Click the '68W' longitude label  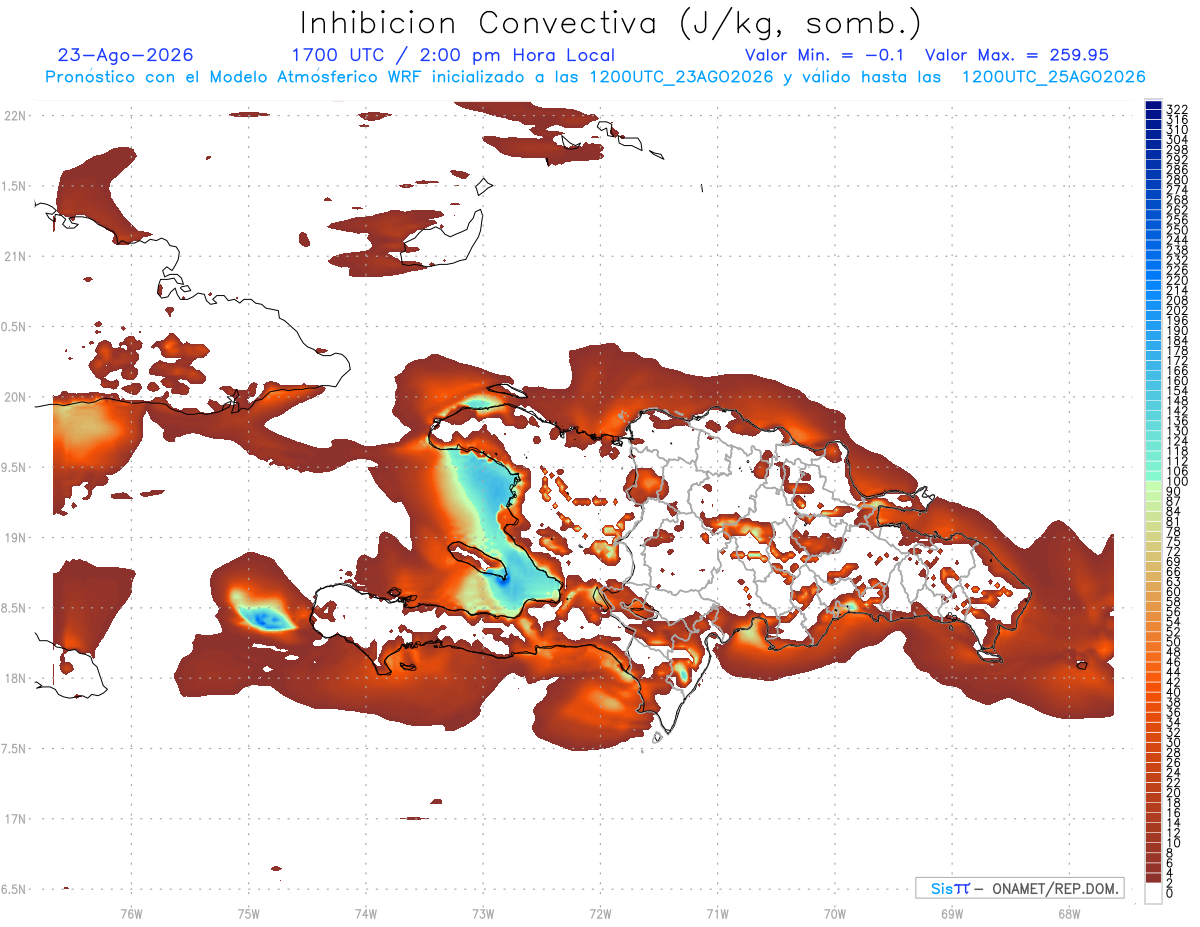pos(1068,913)
